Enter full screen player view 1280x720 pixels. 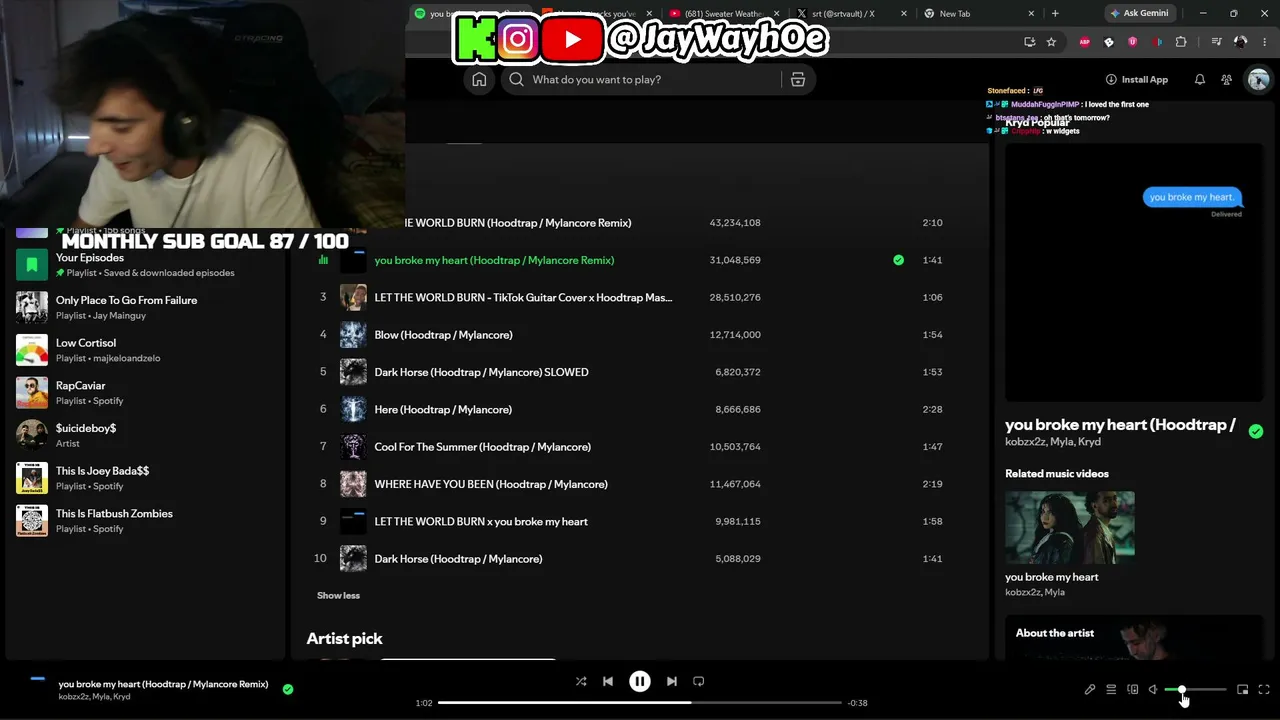click(x=1264, y=690)
